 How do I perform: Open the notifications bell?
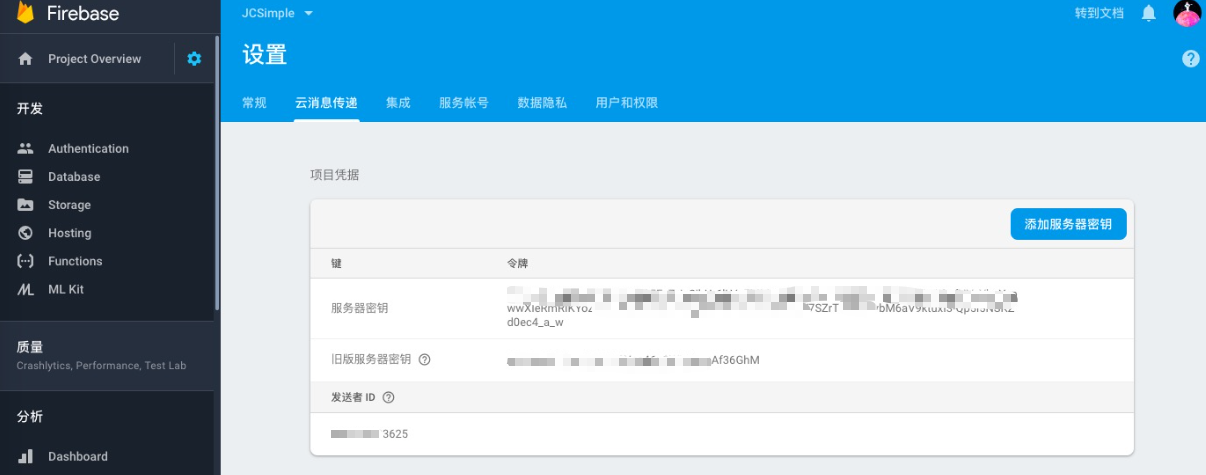1149,13
